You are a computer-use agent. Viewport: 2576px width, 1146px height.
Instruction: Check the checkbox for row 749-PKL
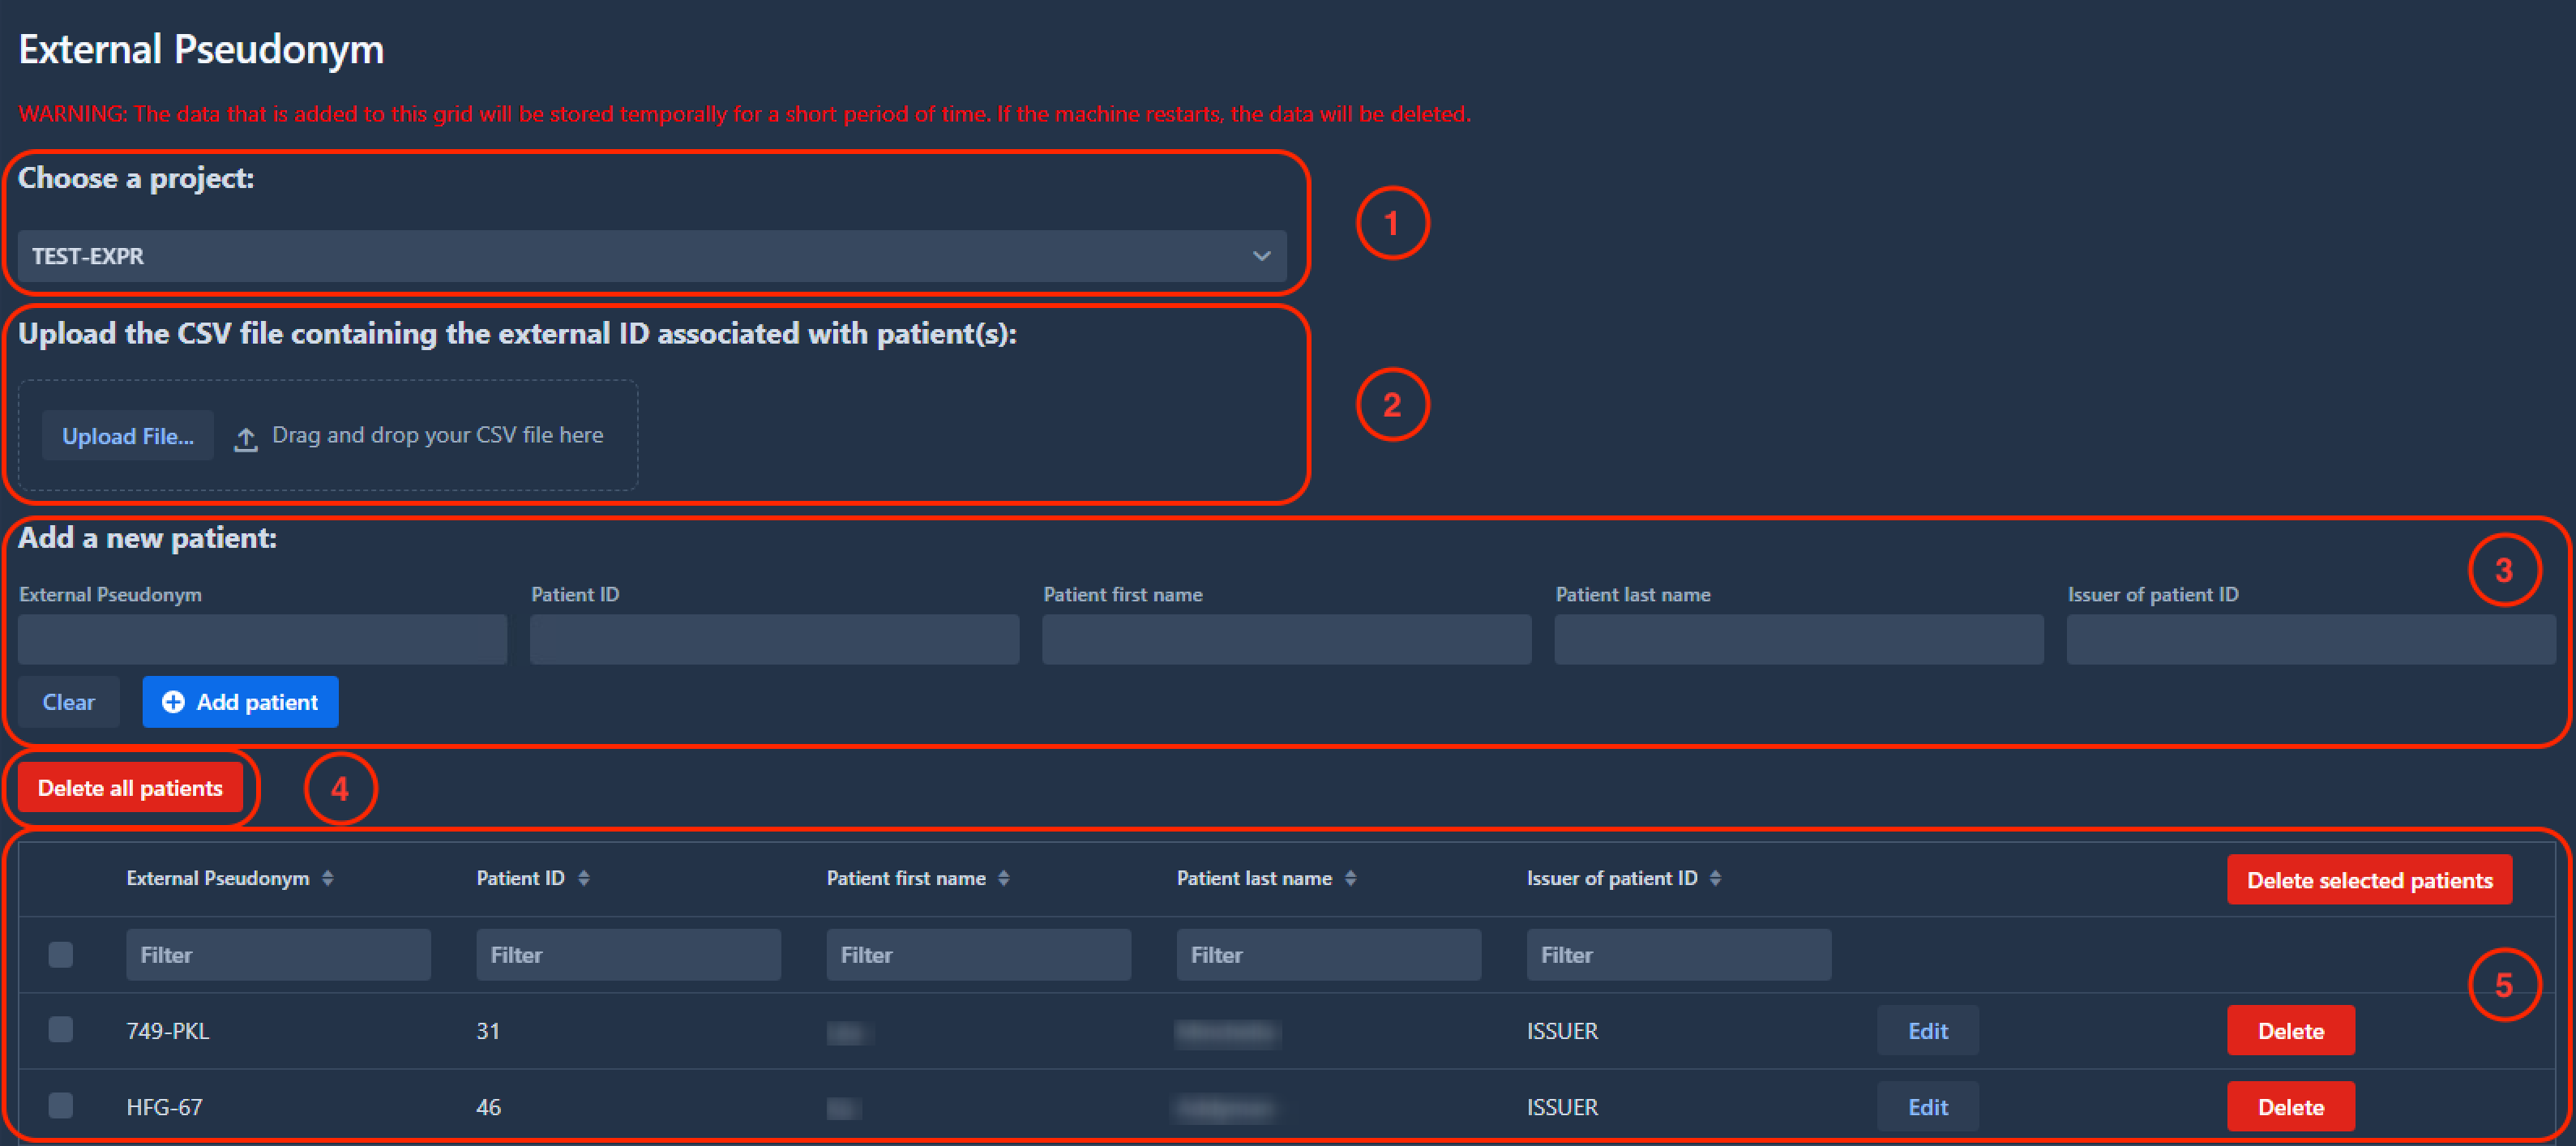[61, 1029]
